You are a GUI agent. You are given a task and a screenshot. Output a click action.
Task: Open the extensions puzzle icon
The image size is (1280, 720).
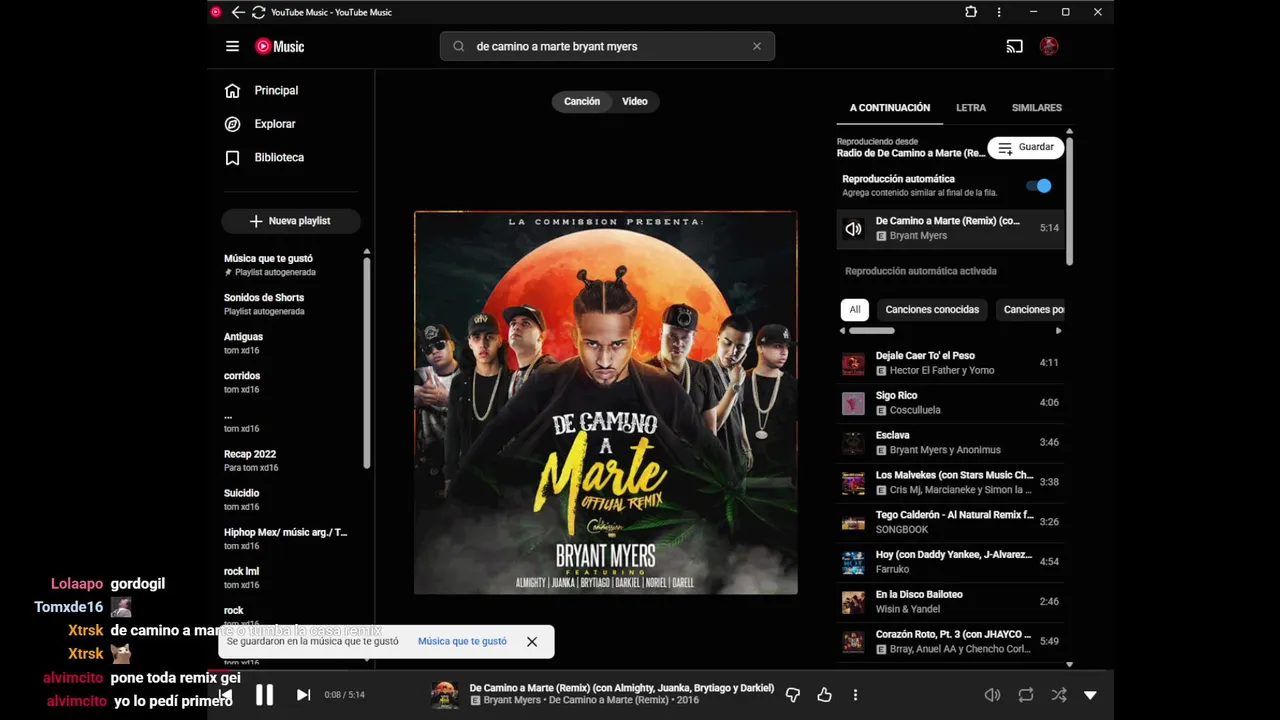coord(971,12)
